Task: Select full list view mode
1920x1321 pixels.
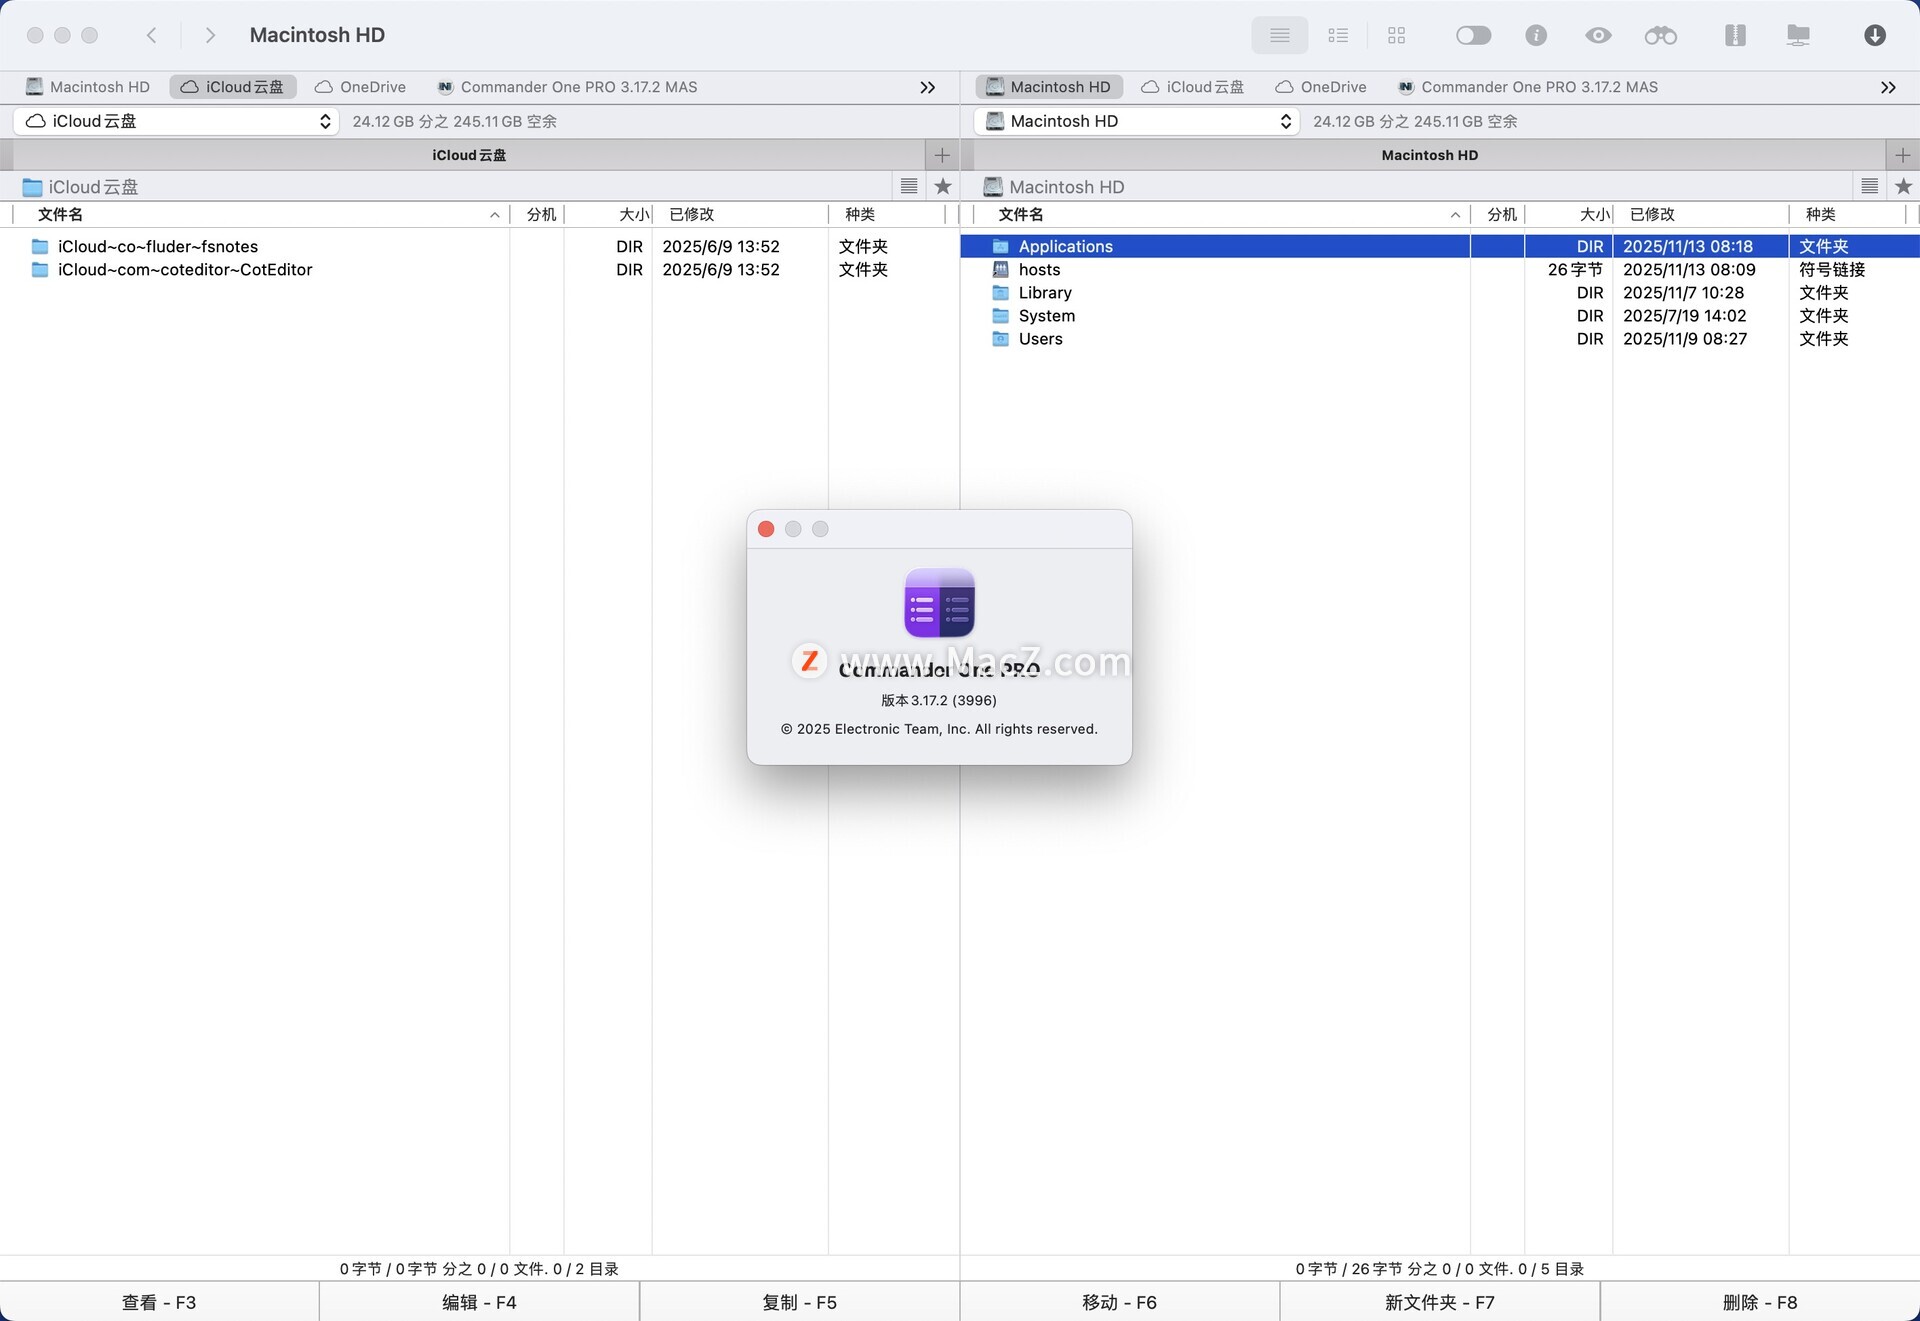Action: pos(1279,36)
